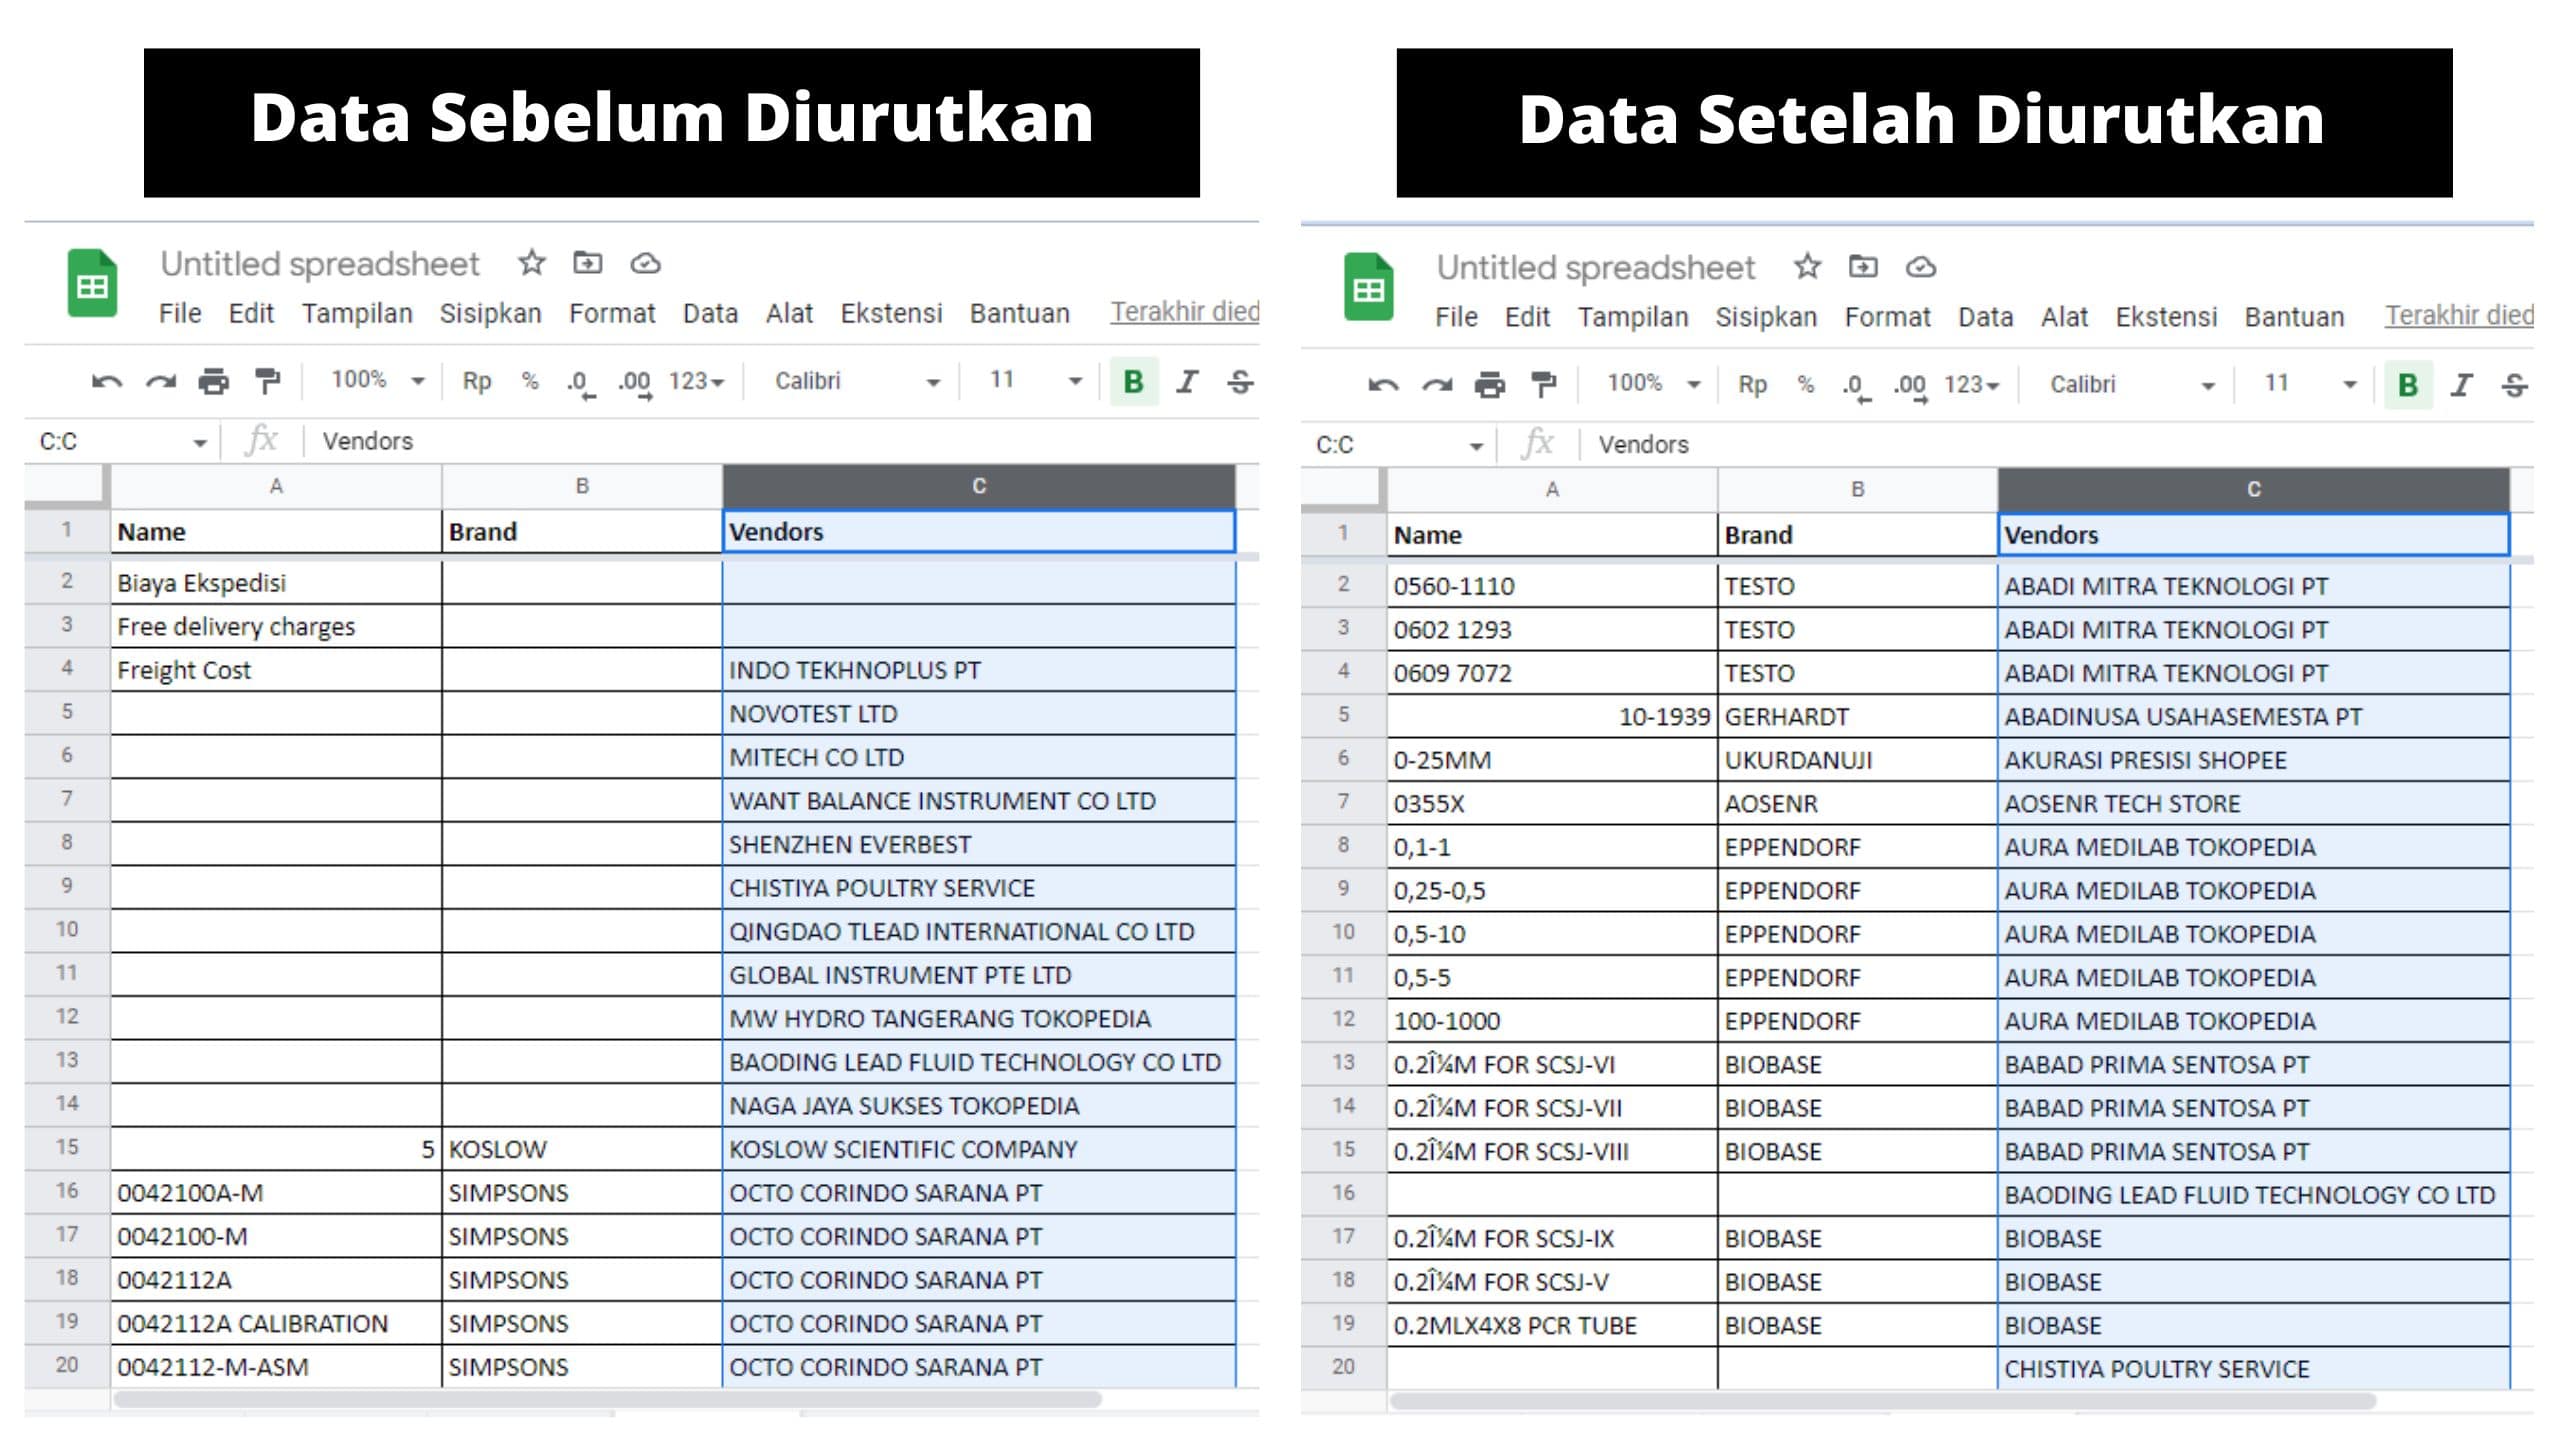Open the C:C name box dropdown in the left spreadsheet
The width and height of the screenshot is (2560, 1440).
click(199, 443)
